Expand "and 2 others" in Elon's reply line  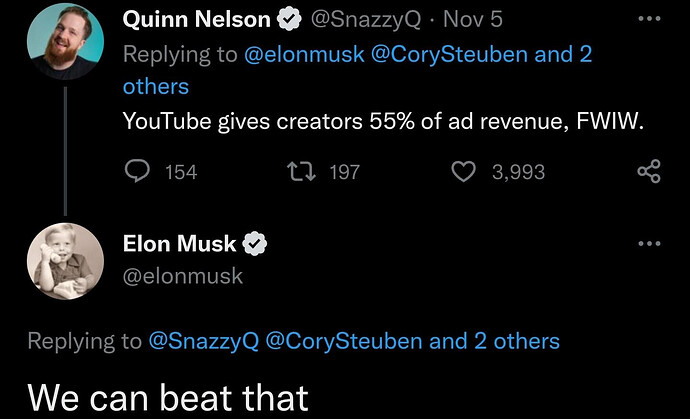click(494, 341)
